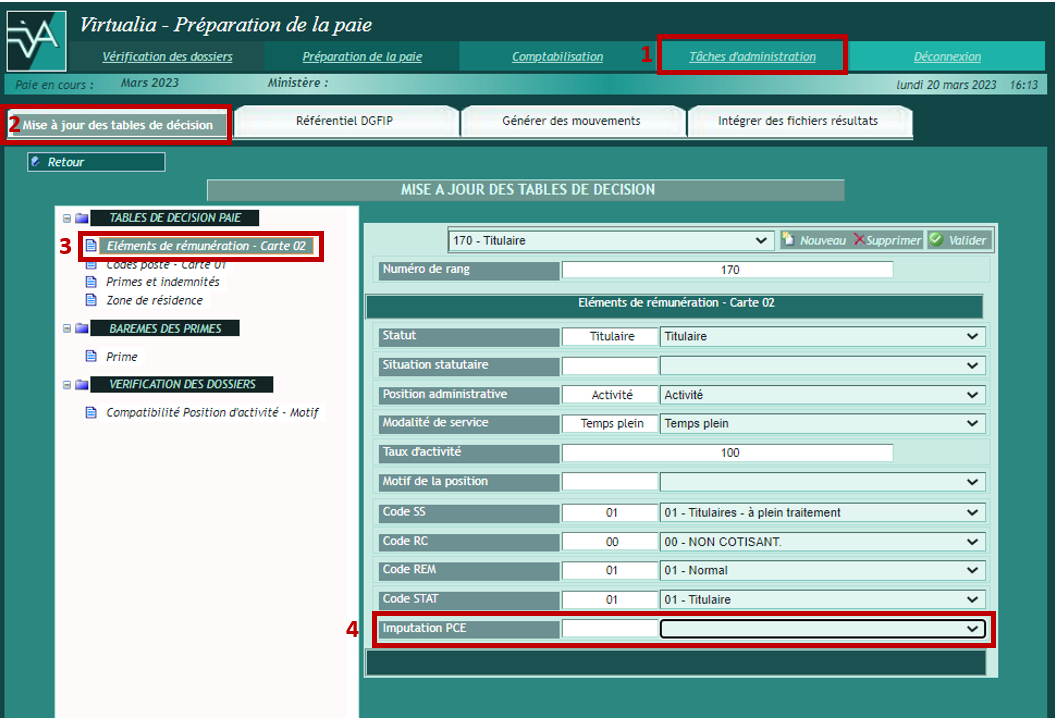
Task: Open the Imputation PCE dropdown
Action: tap(822, 629)
